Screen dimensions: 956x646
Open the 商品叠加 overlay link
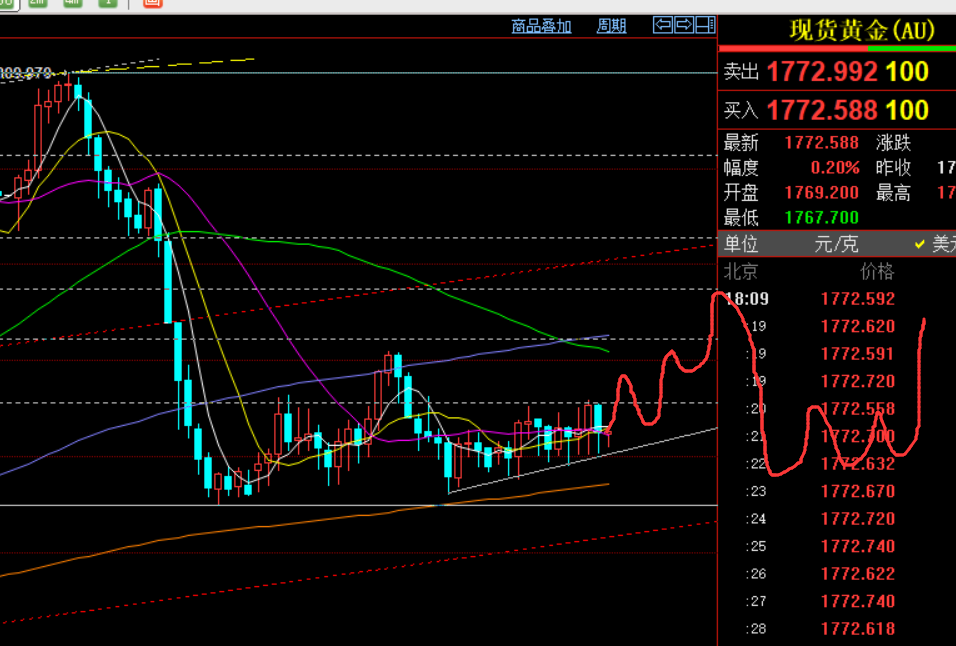pos(541,27)
